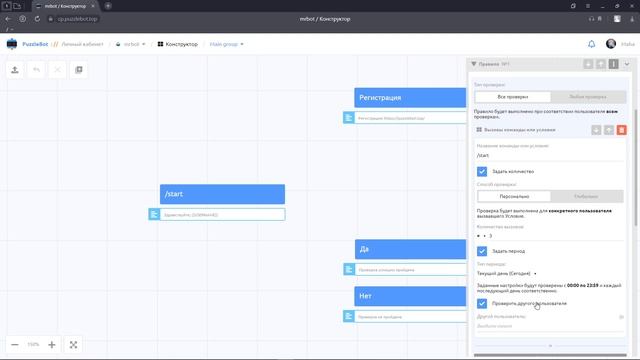The image size is (640, 360).
Task: Select the Персонально check method
Action: coord(514,196)
